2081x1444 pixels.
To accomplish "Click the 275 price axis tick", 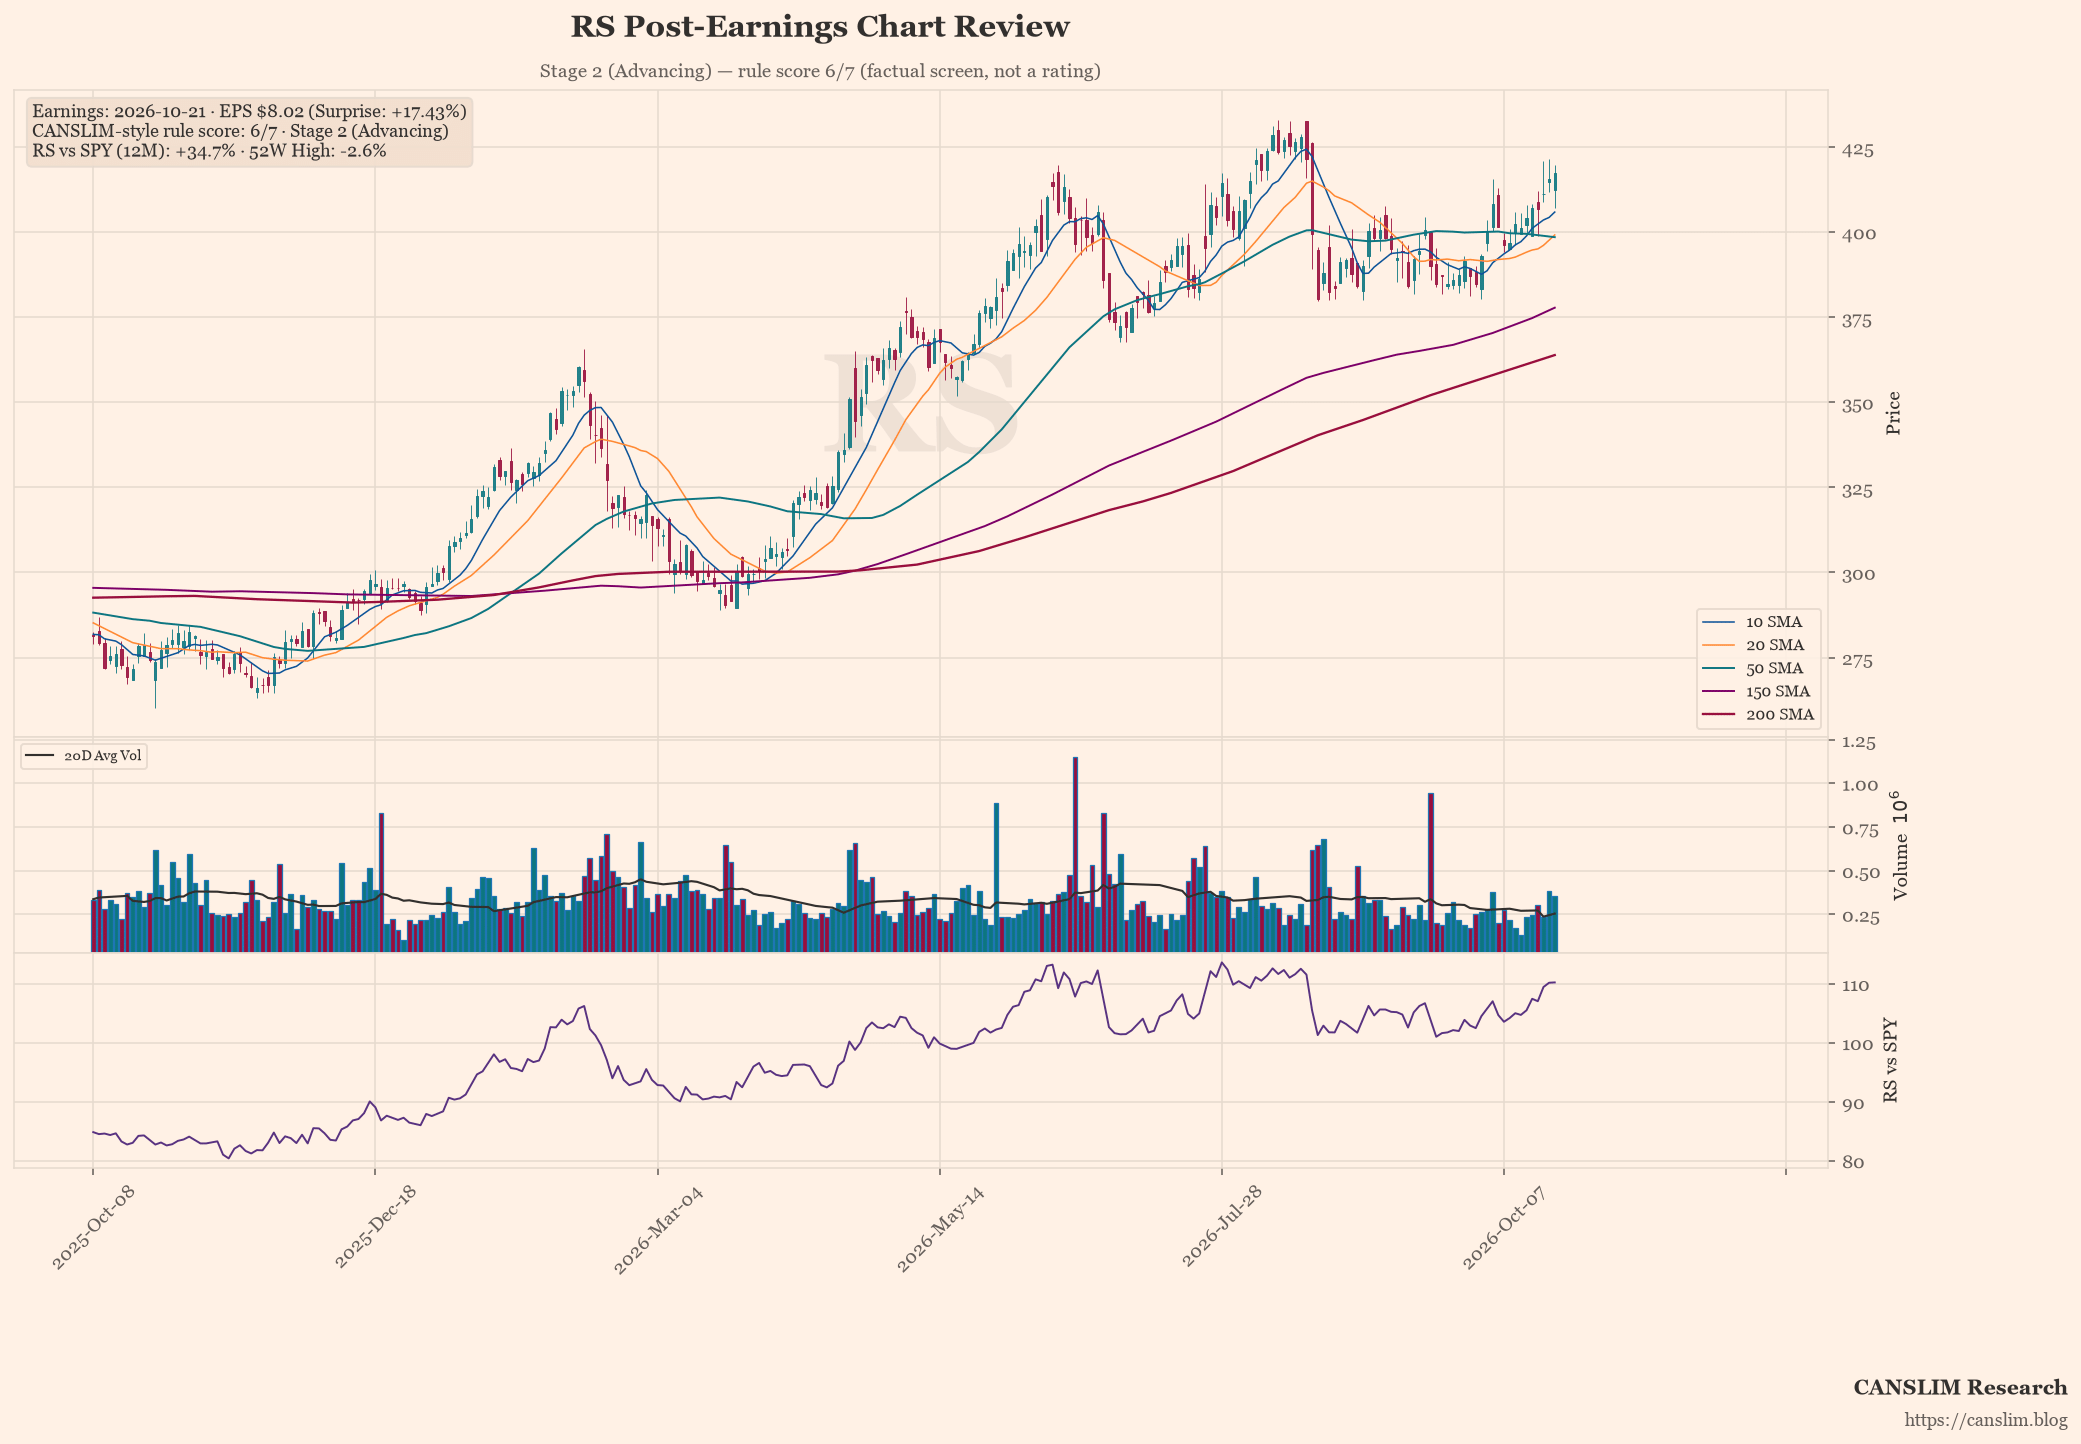I will point(1858,660).
